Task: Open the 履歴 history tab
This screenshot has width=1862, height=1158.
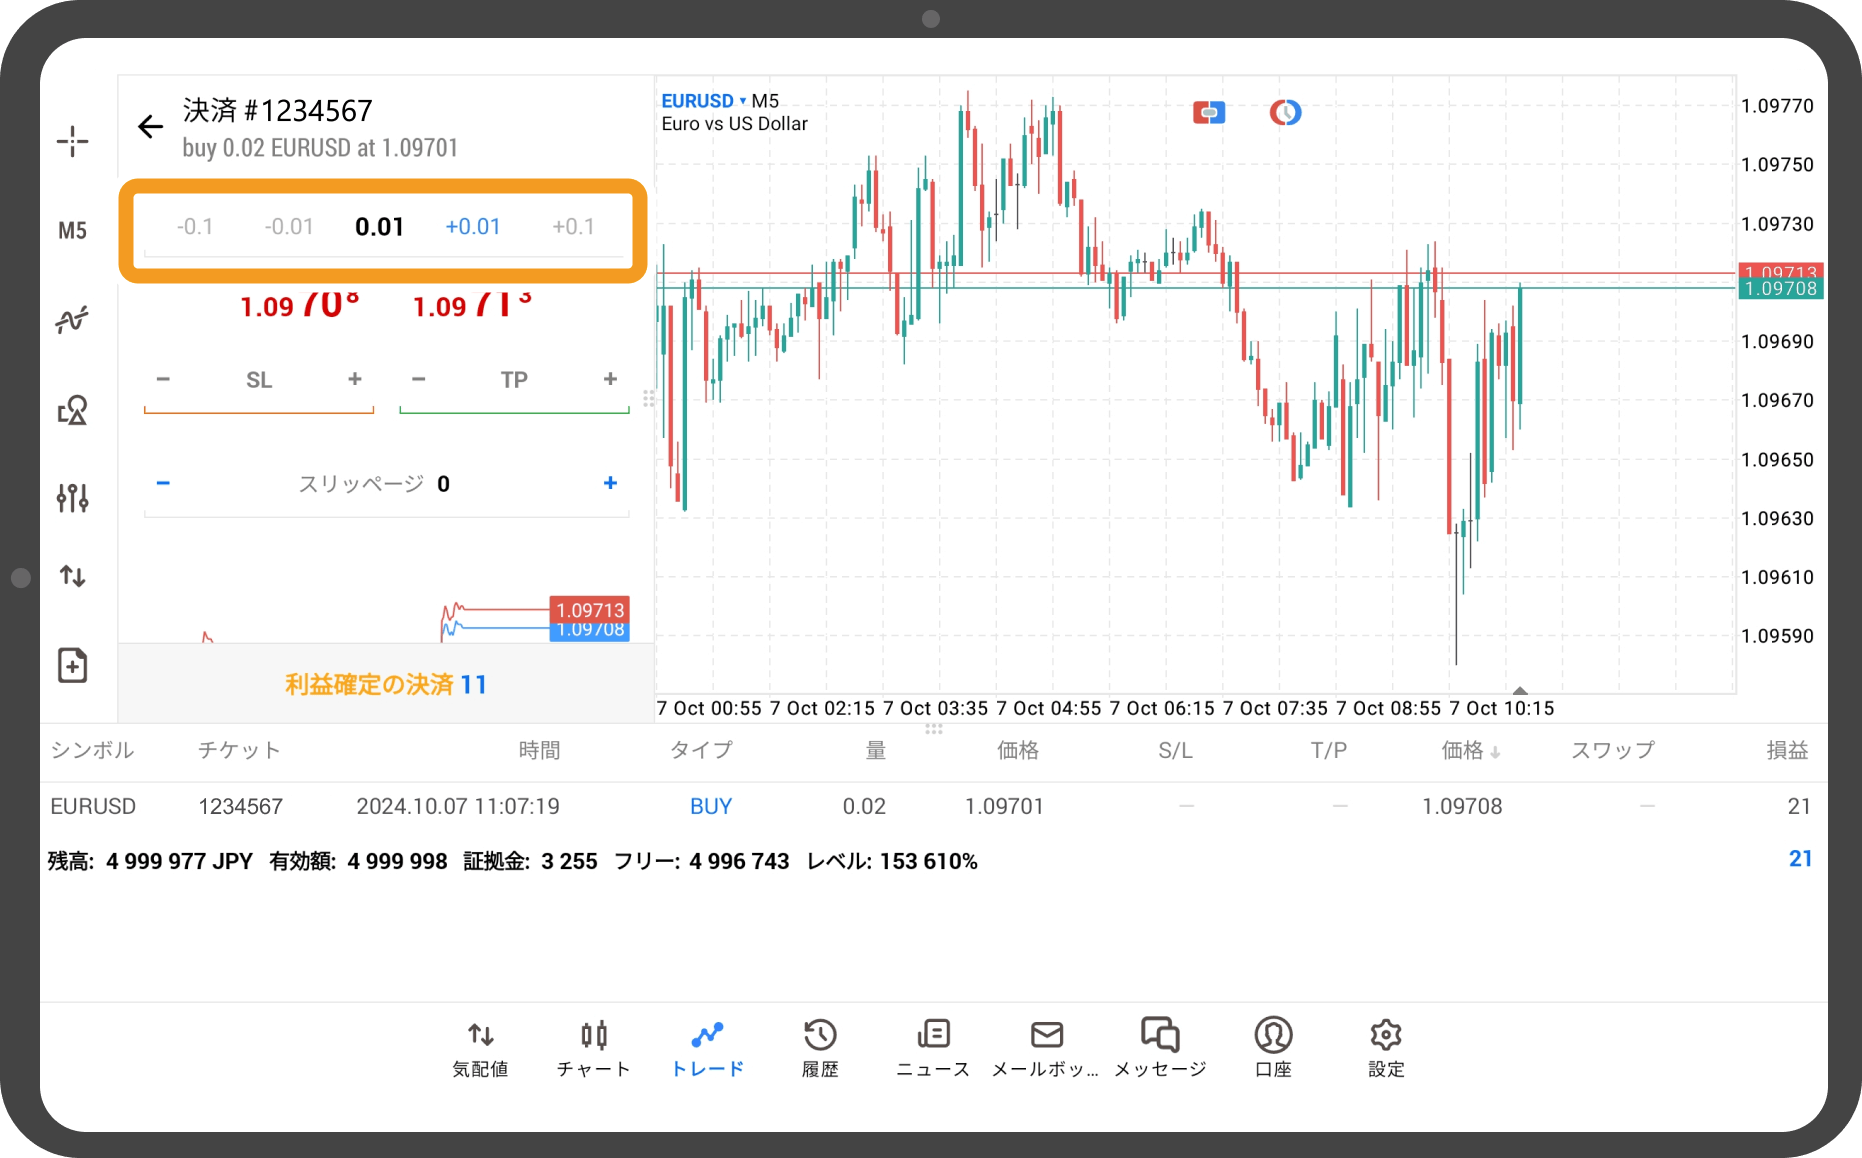Action: pos(820,1048)
